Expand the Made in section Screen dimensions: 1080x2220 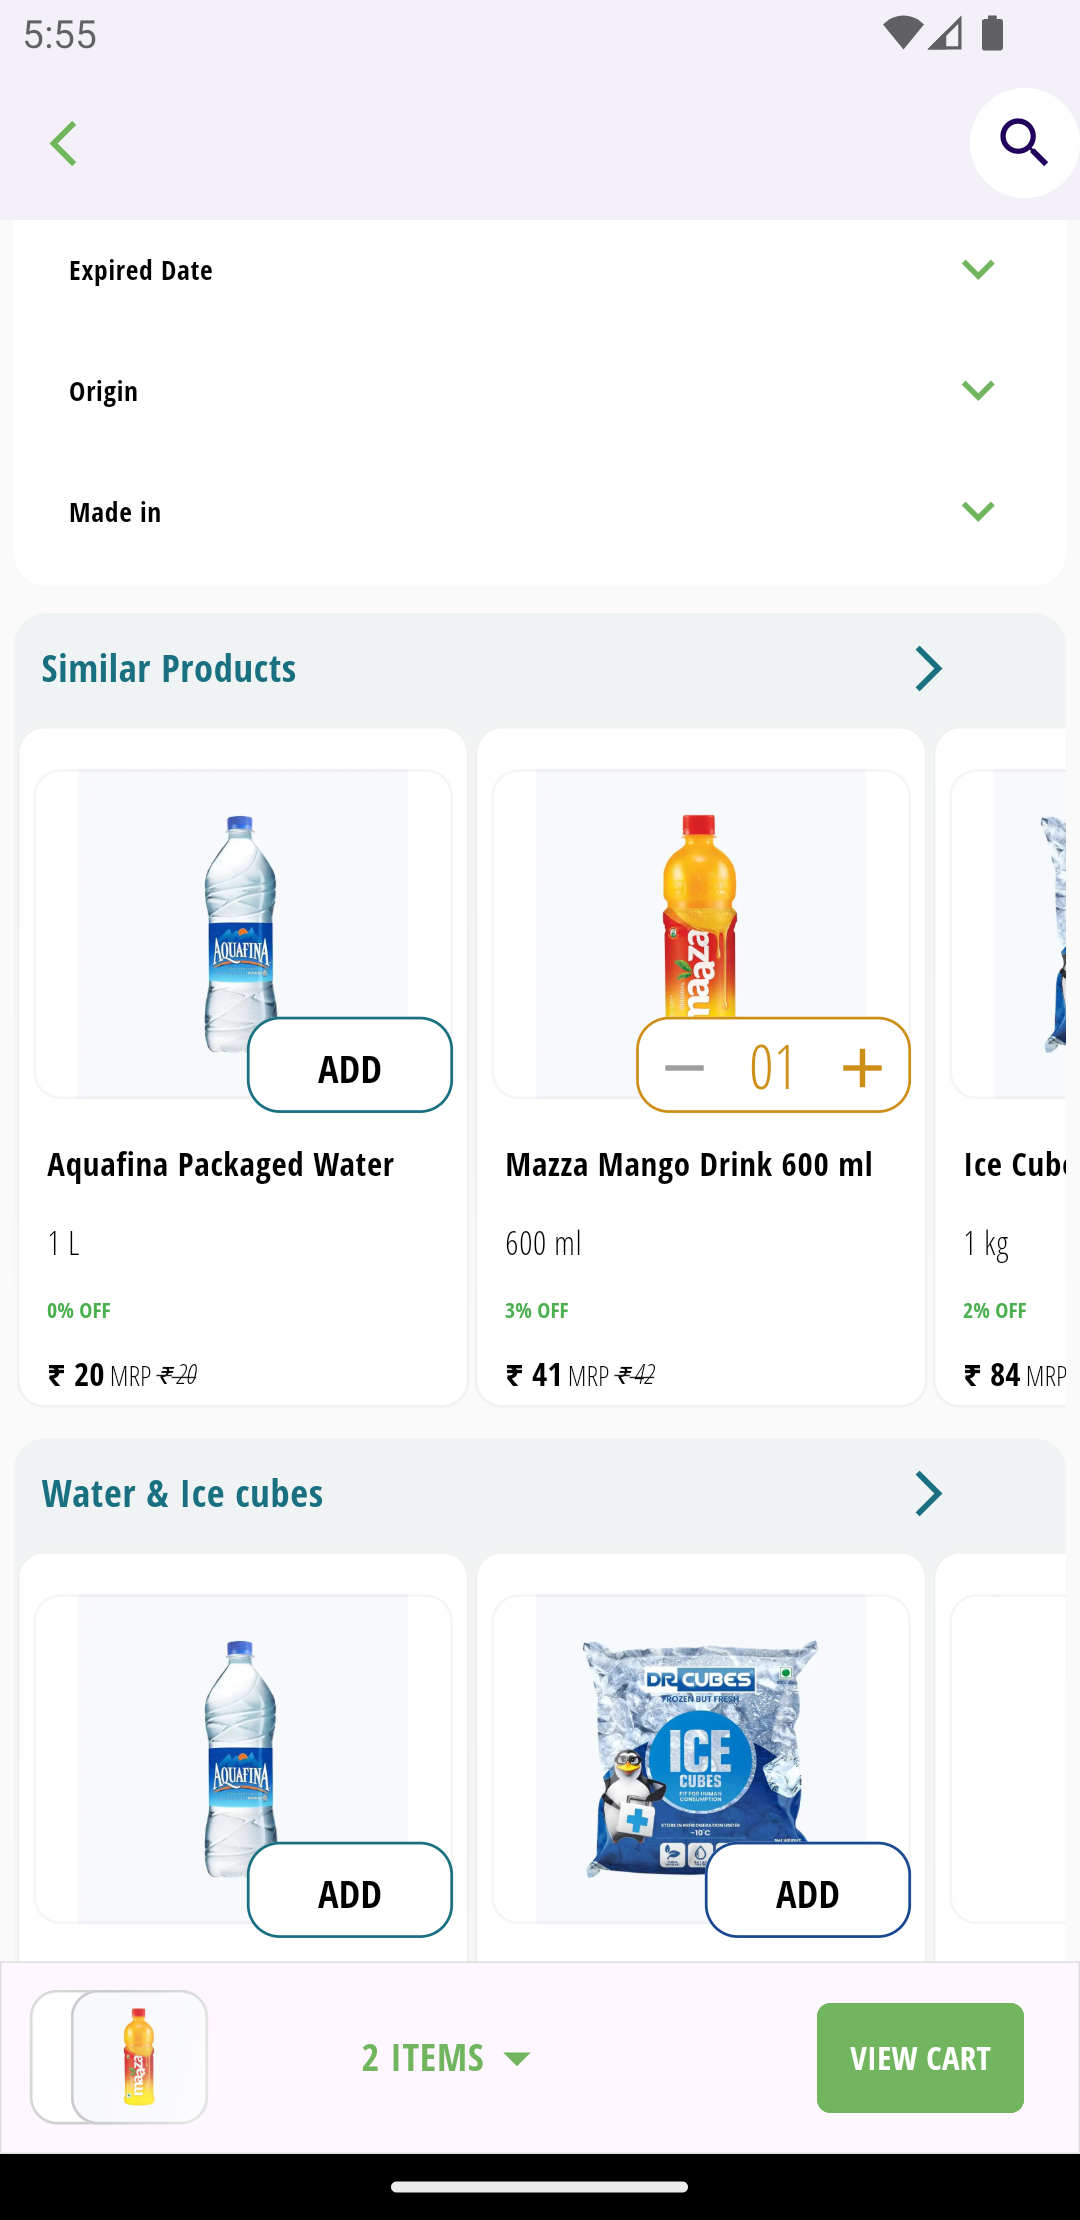[x=540, y=512]
